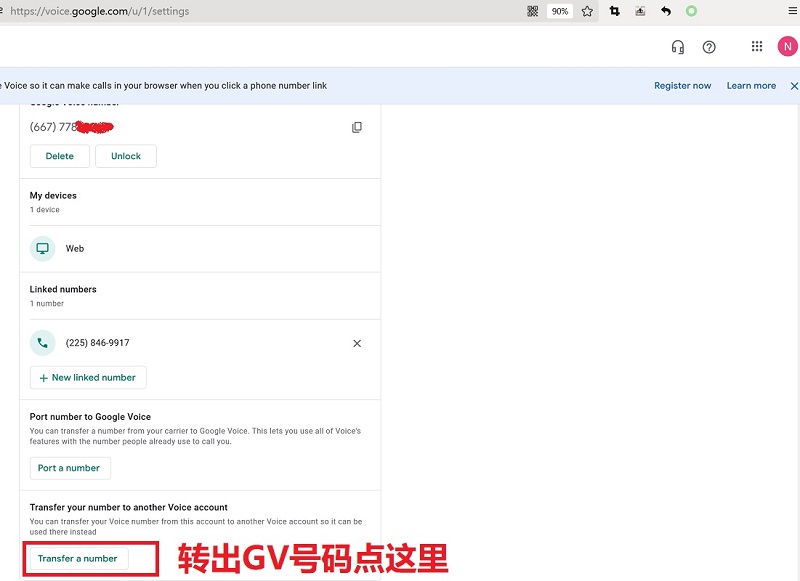Copy the Google Voice number
Screen dimensions: 800x581
coord(357,127)
